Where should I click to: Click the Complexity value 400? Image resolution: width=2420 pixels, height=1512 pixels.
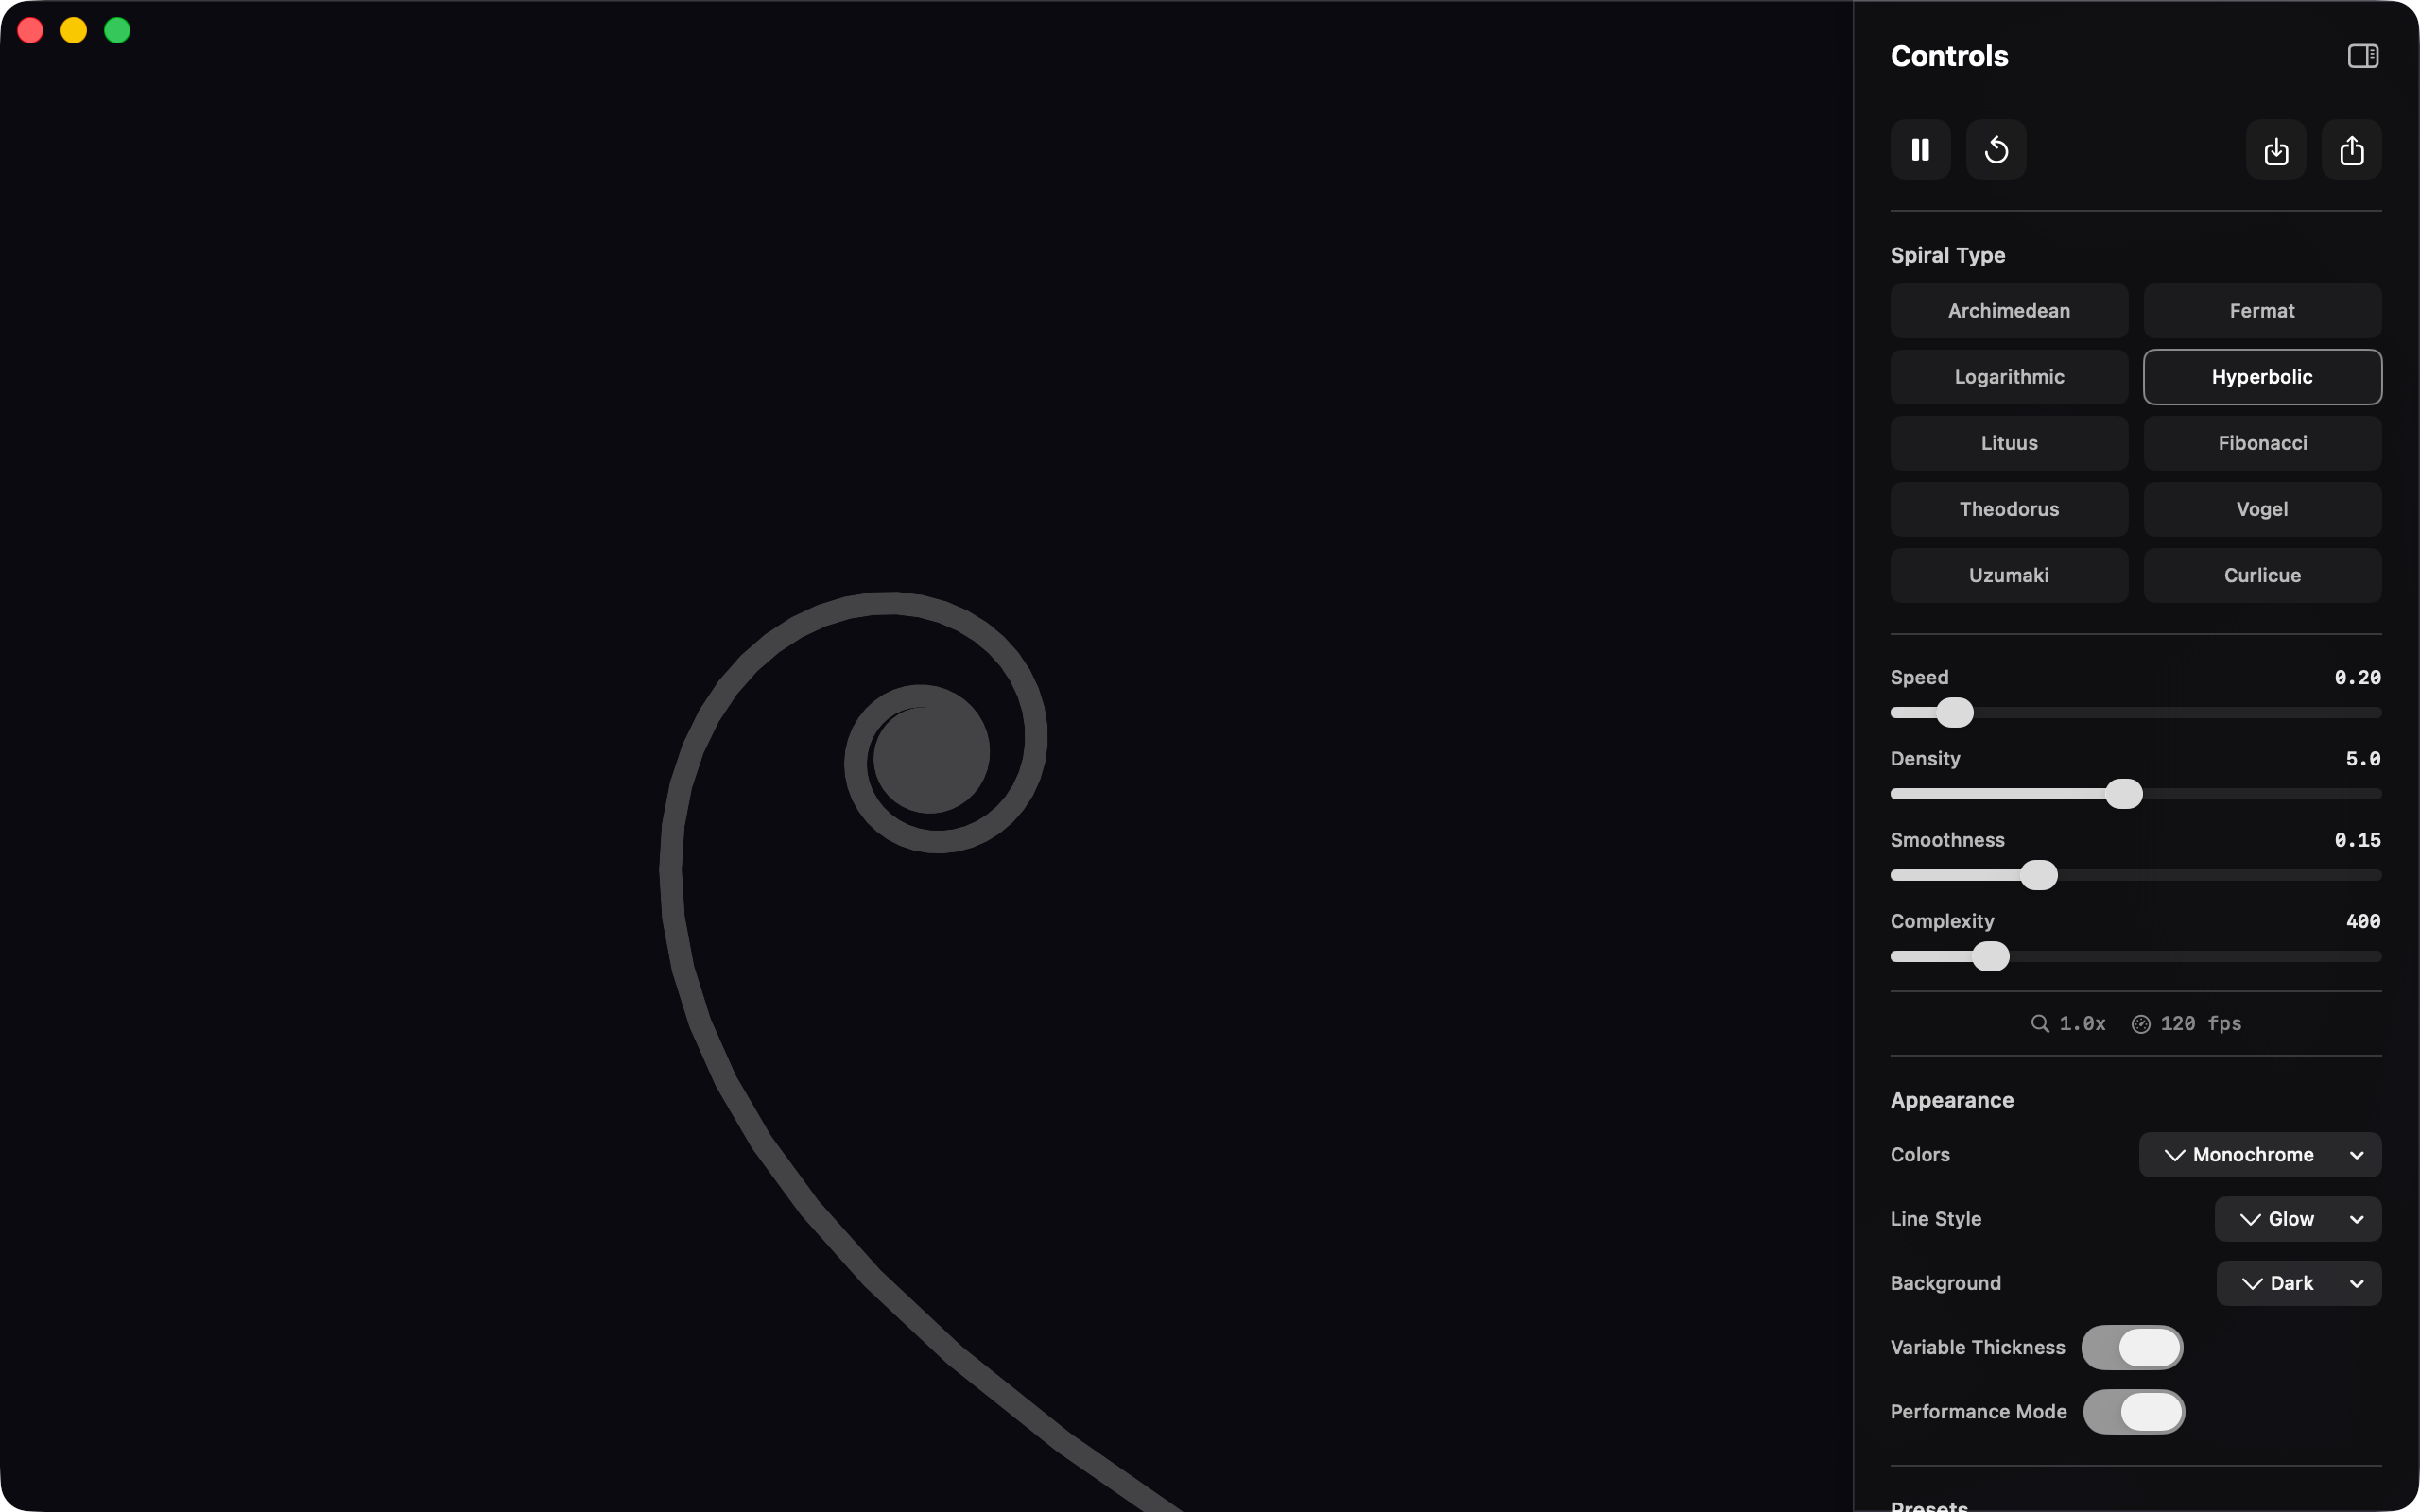[2363, 921]
